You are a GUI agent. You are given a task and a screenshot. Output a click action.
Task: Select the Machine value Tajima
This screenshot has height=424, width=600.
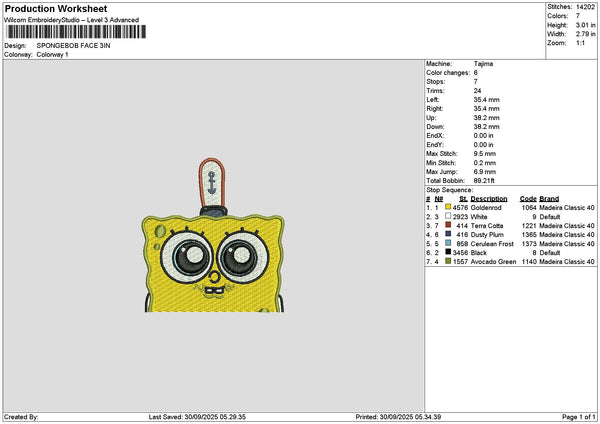(483, 64)
